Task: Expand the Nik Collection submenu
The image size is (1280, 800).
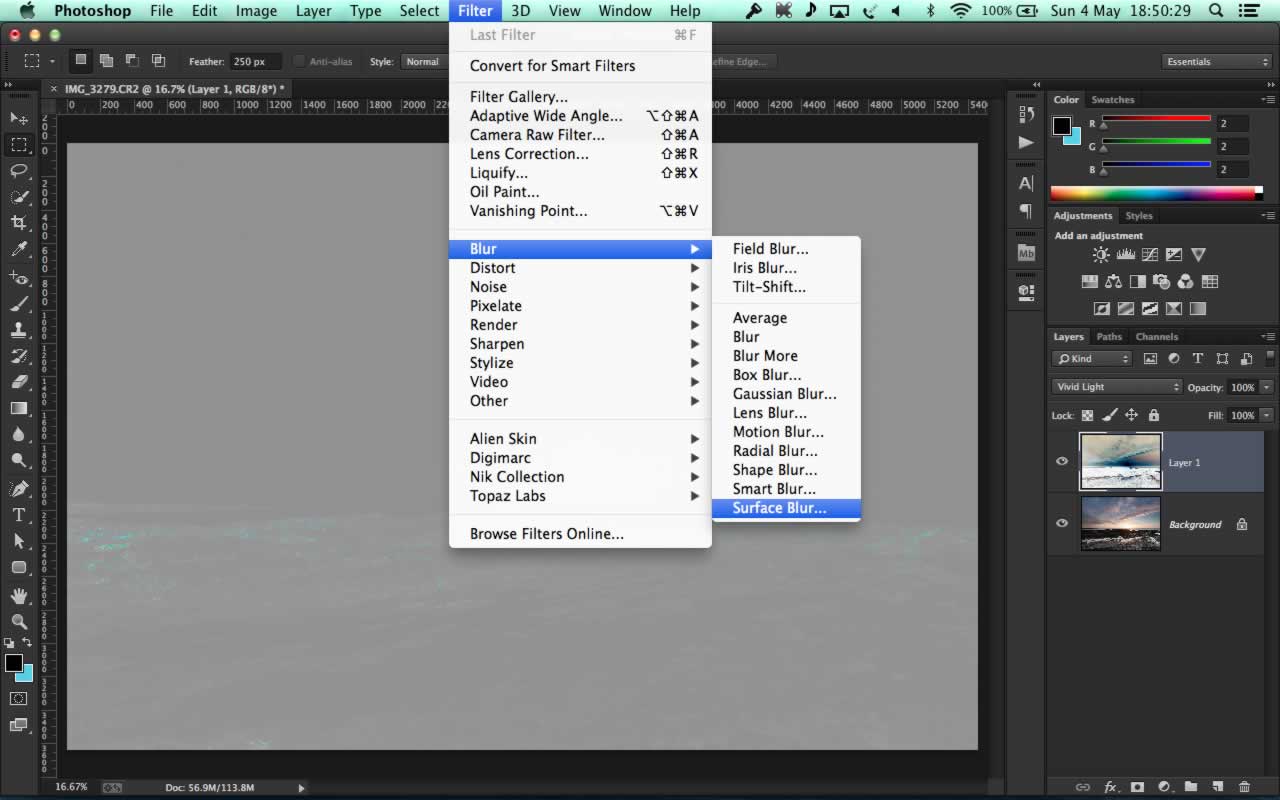Action: (580, 477)
